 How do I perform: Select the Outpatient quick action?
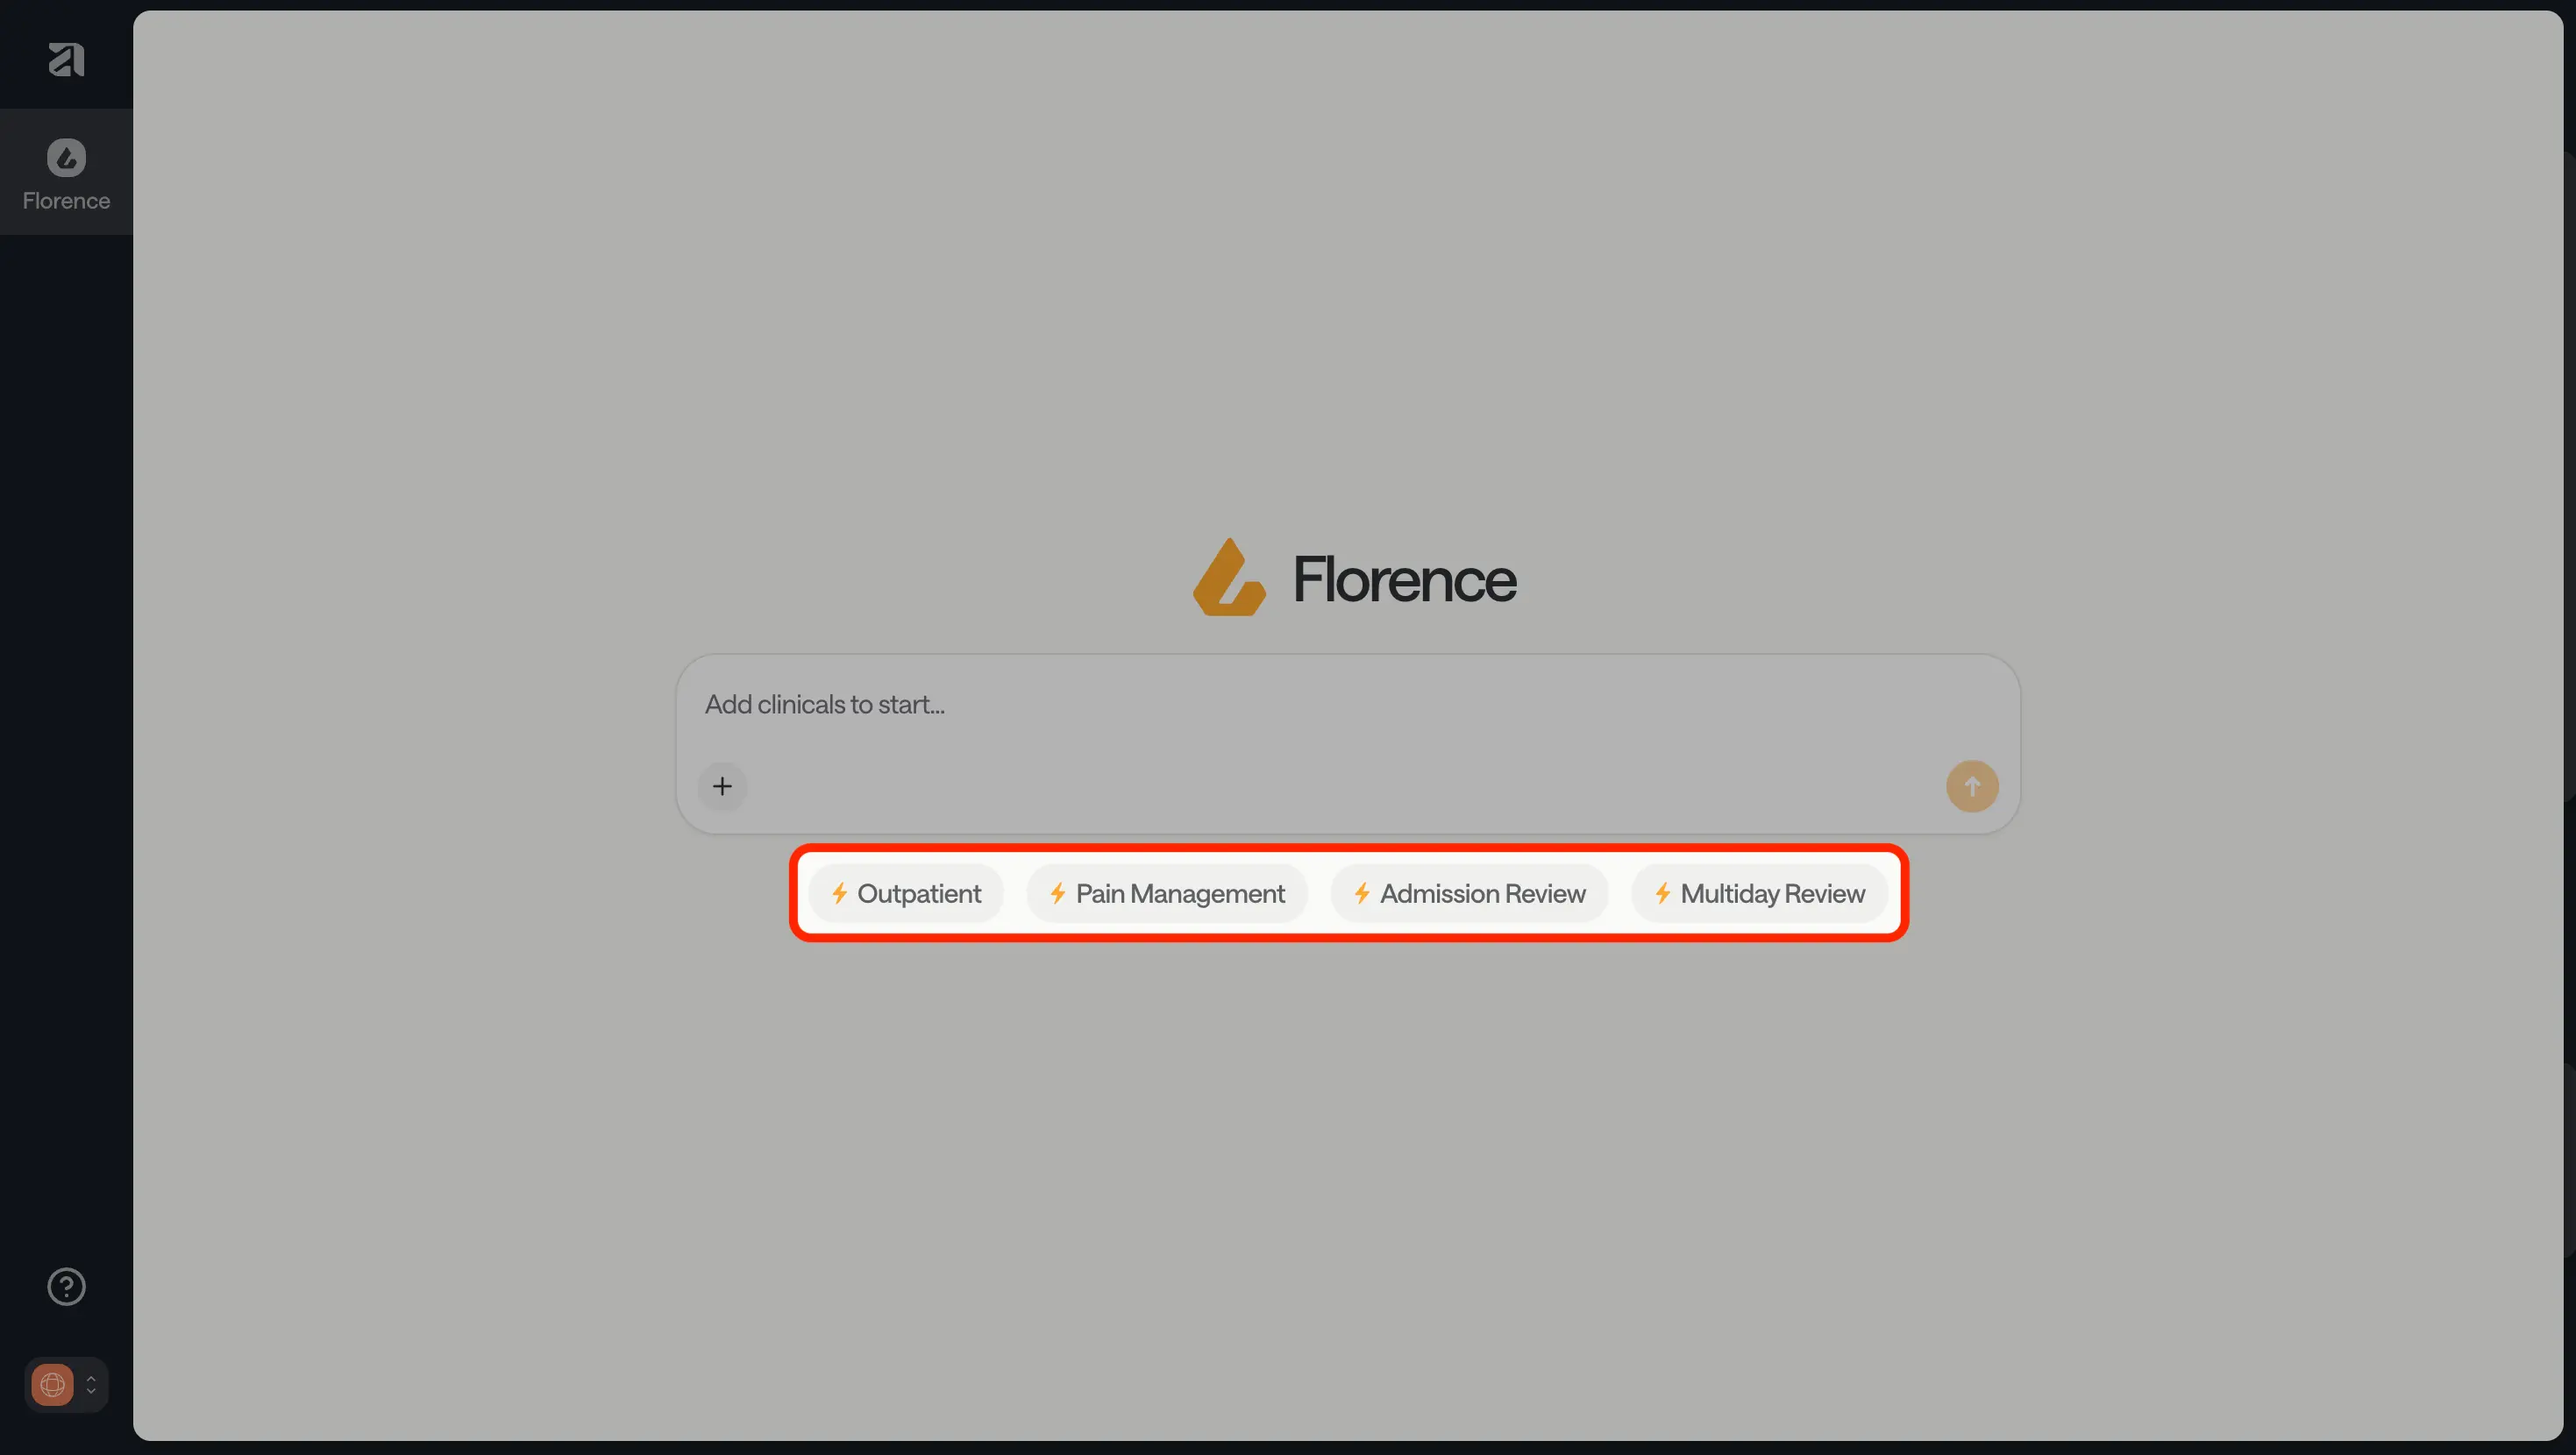click(918, 894)
